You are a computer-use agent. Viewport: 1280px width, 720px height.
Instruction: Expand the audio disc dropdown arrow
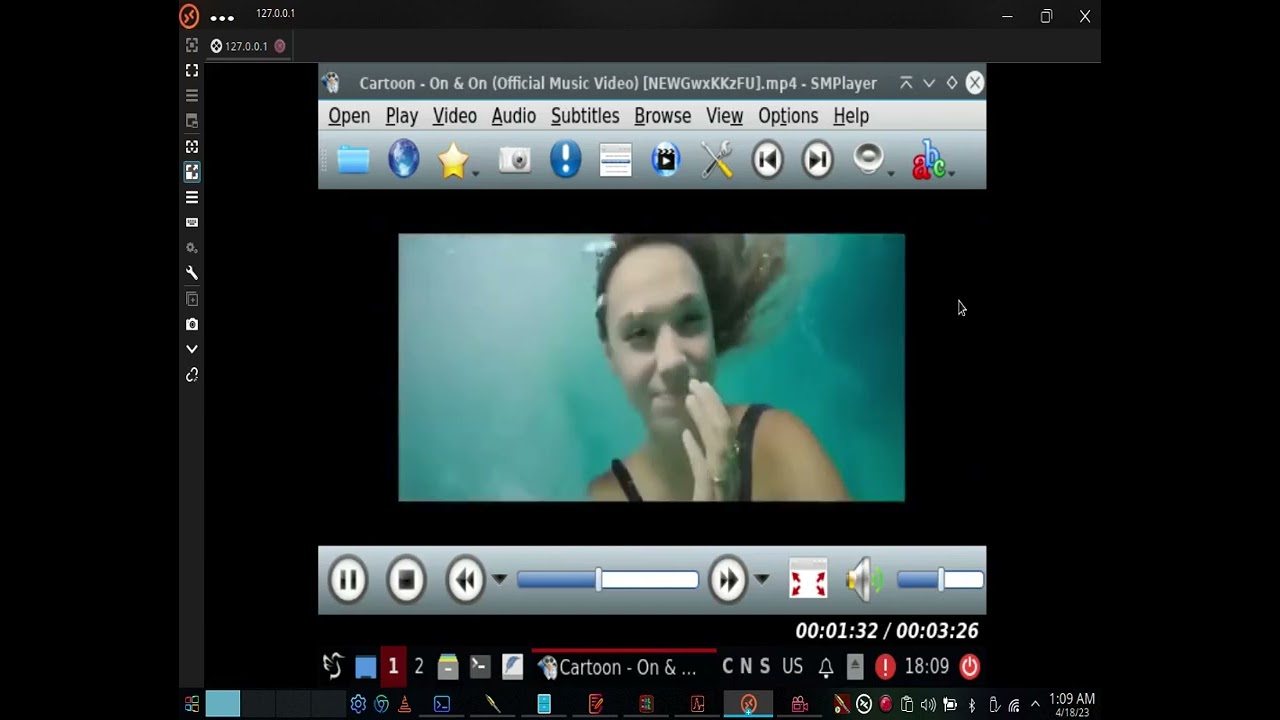tap(891, 174)
